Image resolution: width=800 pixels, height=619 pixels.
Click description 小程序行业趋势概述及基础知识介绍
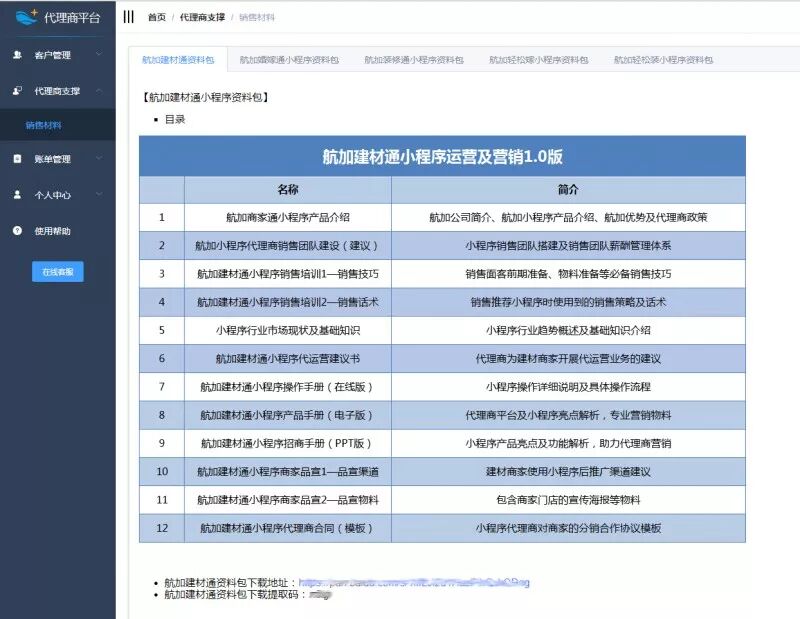point(568,330)
